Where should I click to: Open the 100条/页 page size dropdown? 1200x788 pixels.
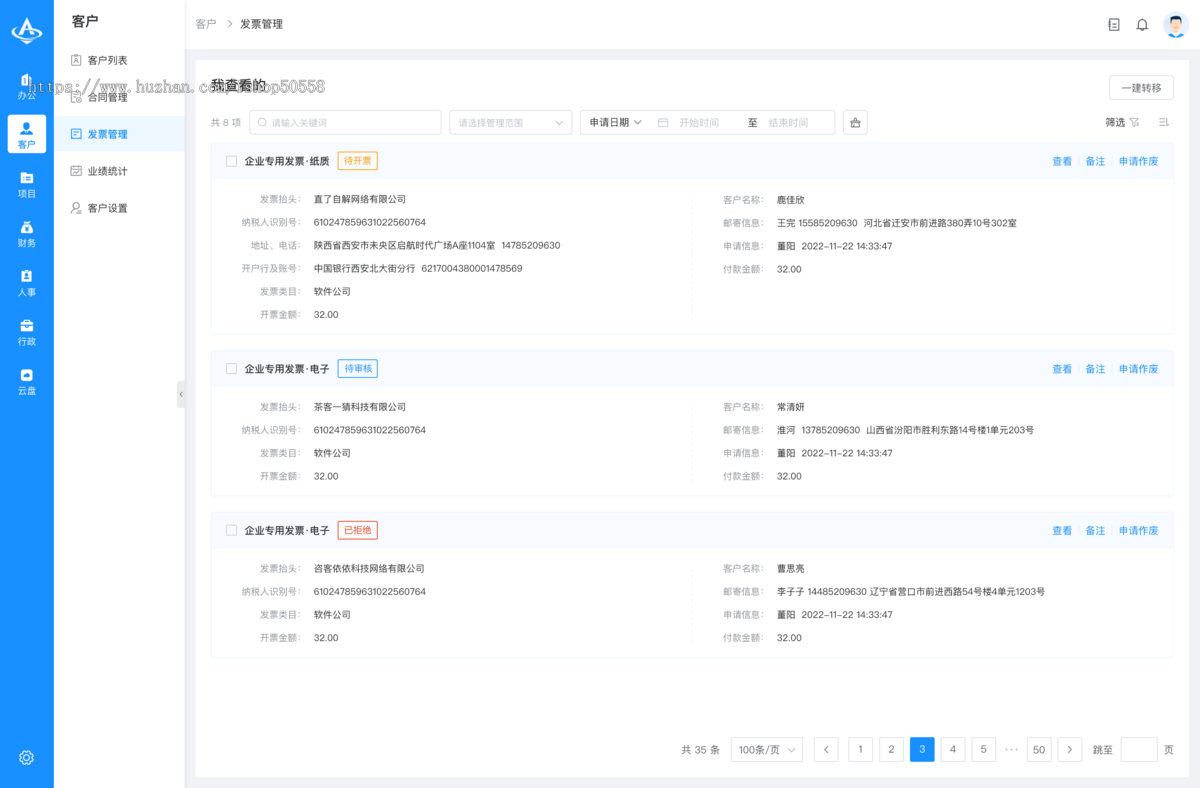click(x=767, y=750)
